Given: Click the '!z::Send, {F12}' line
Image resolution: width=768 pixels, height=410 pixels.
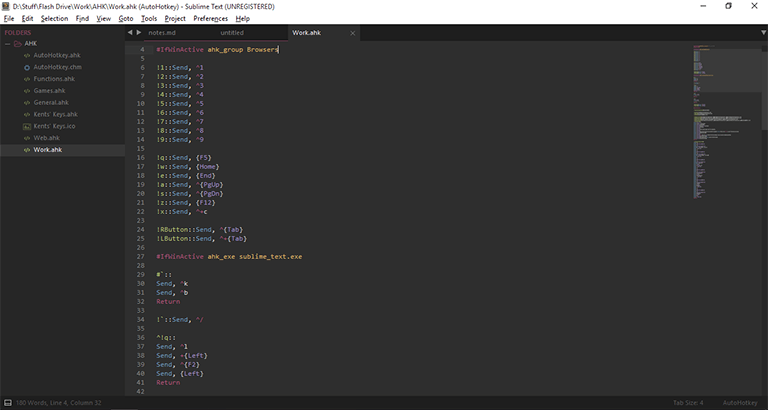Looking at the screenshot, I should 186,202.
